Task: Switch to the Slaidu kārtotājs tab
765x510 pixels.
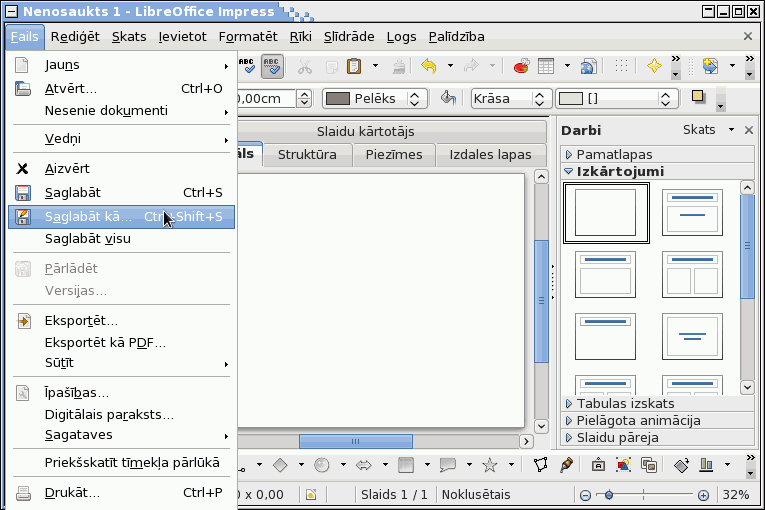Action: (x=365, y=132)
